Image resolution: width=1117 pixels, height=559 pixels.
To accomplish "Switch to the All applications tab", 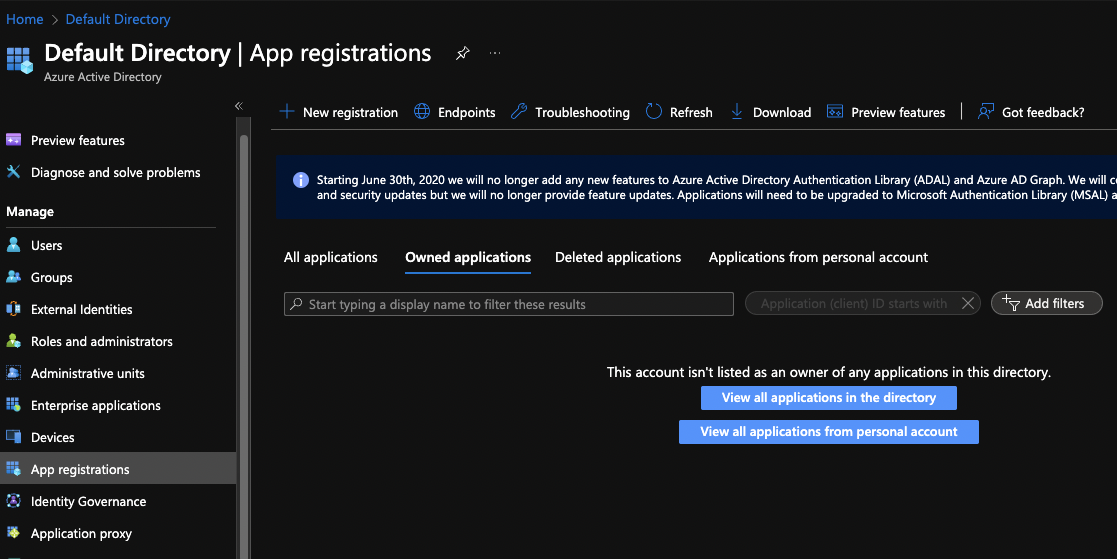I will coord(331,257).
